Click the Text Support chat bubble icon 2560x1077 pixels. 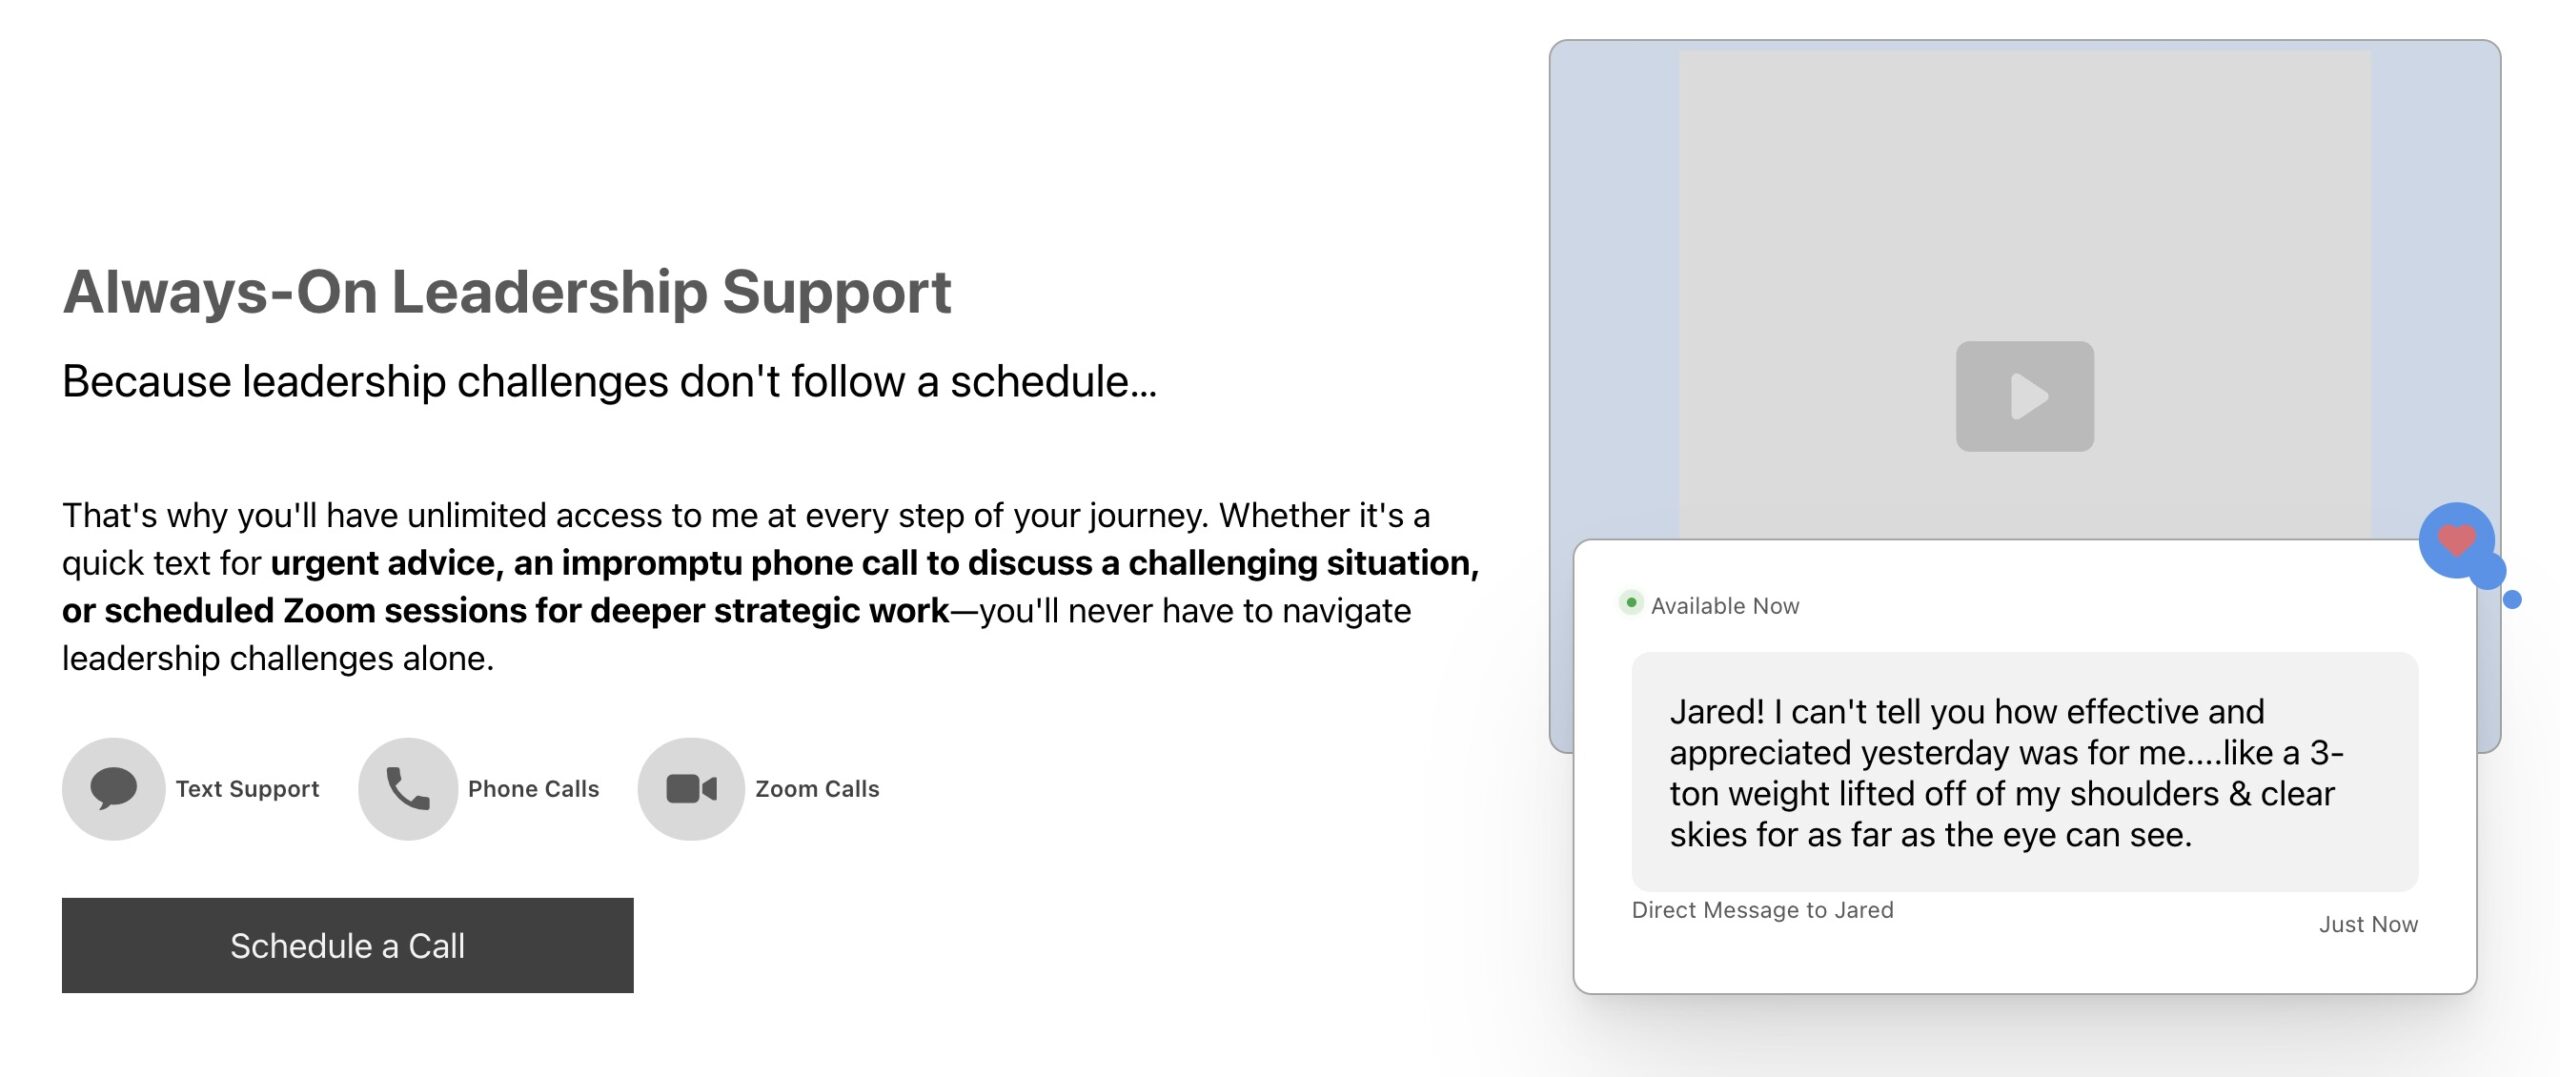[x=113, y=788]
